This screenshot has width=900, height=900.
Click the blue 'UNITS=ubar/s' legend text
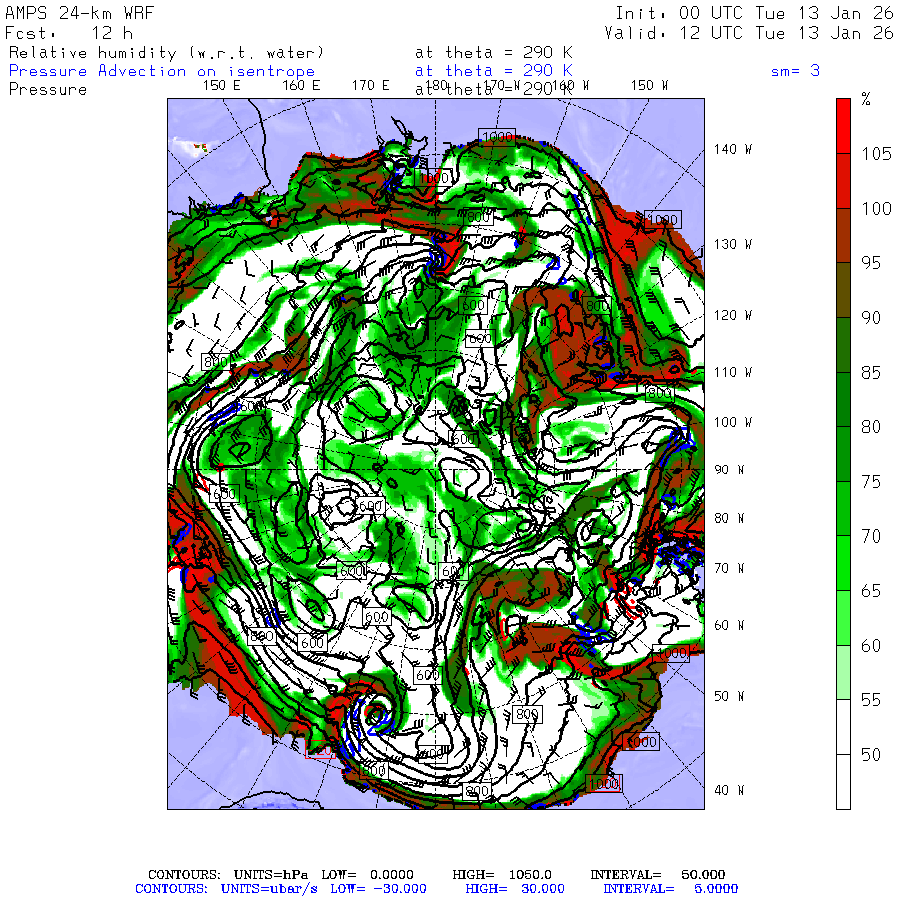pos(269,889)
